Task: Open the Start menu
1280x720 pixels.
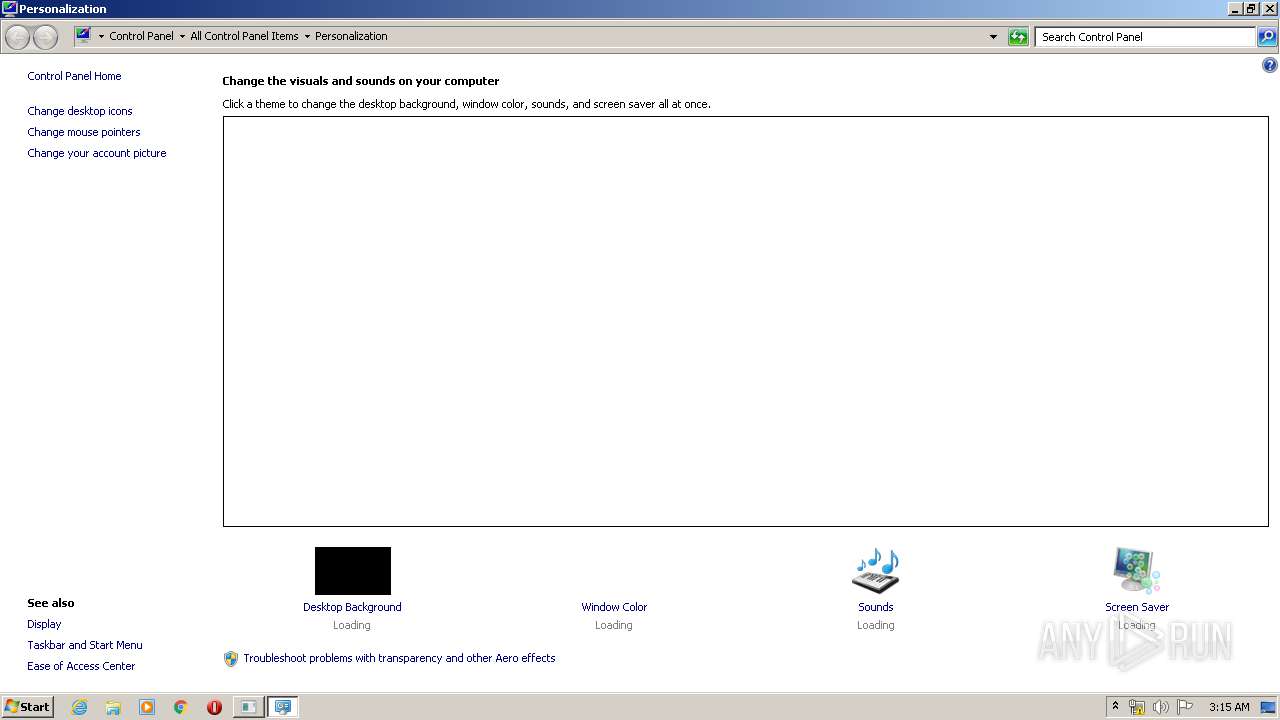Action: coord(27,707)
